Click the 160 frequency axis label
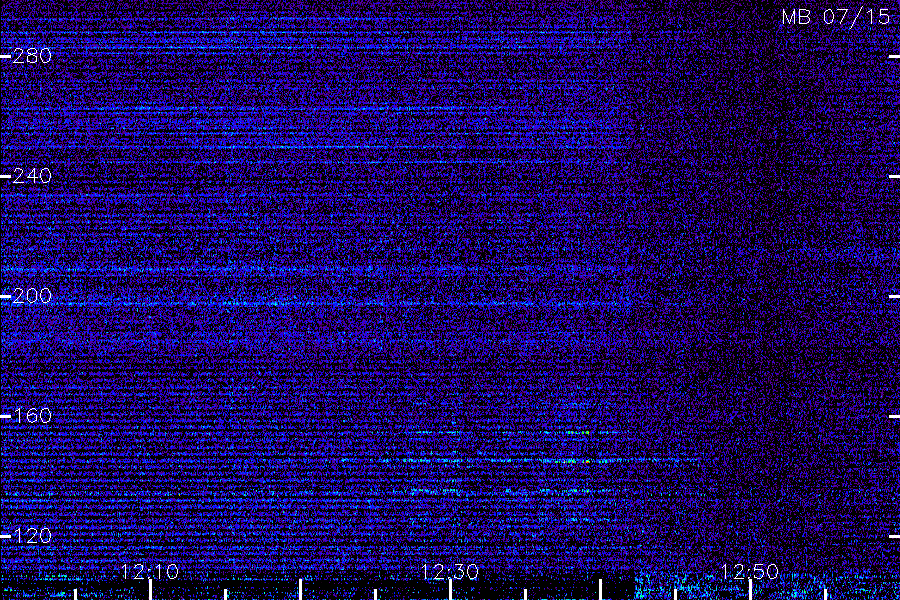The width and height of the screenshot is (900, 600). [32, 416]
